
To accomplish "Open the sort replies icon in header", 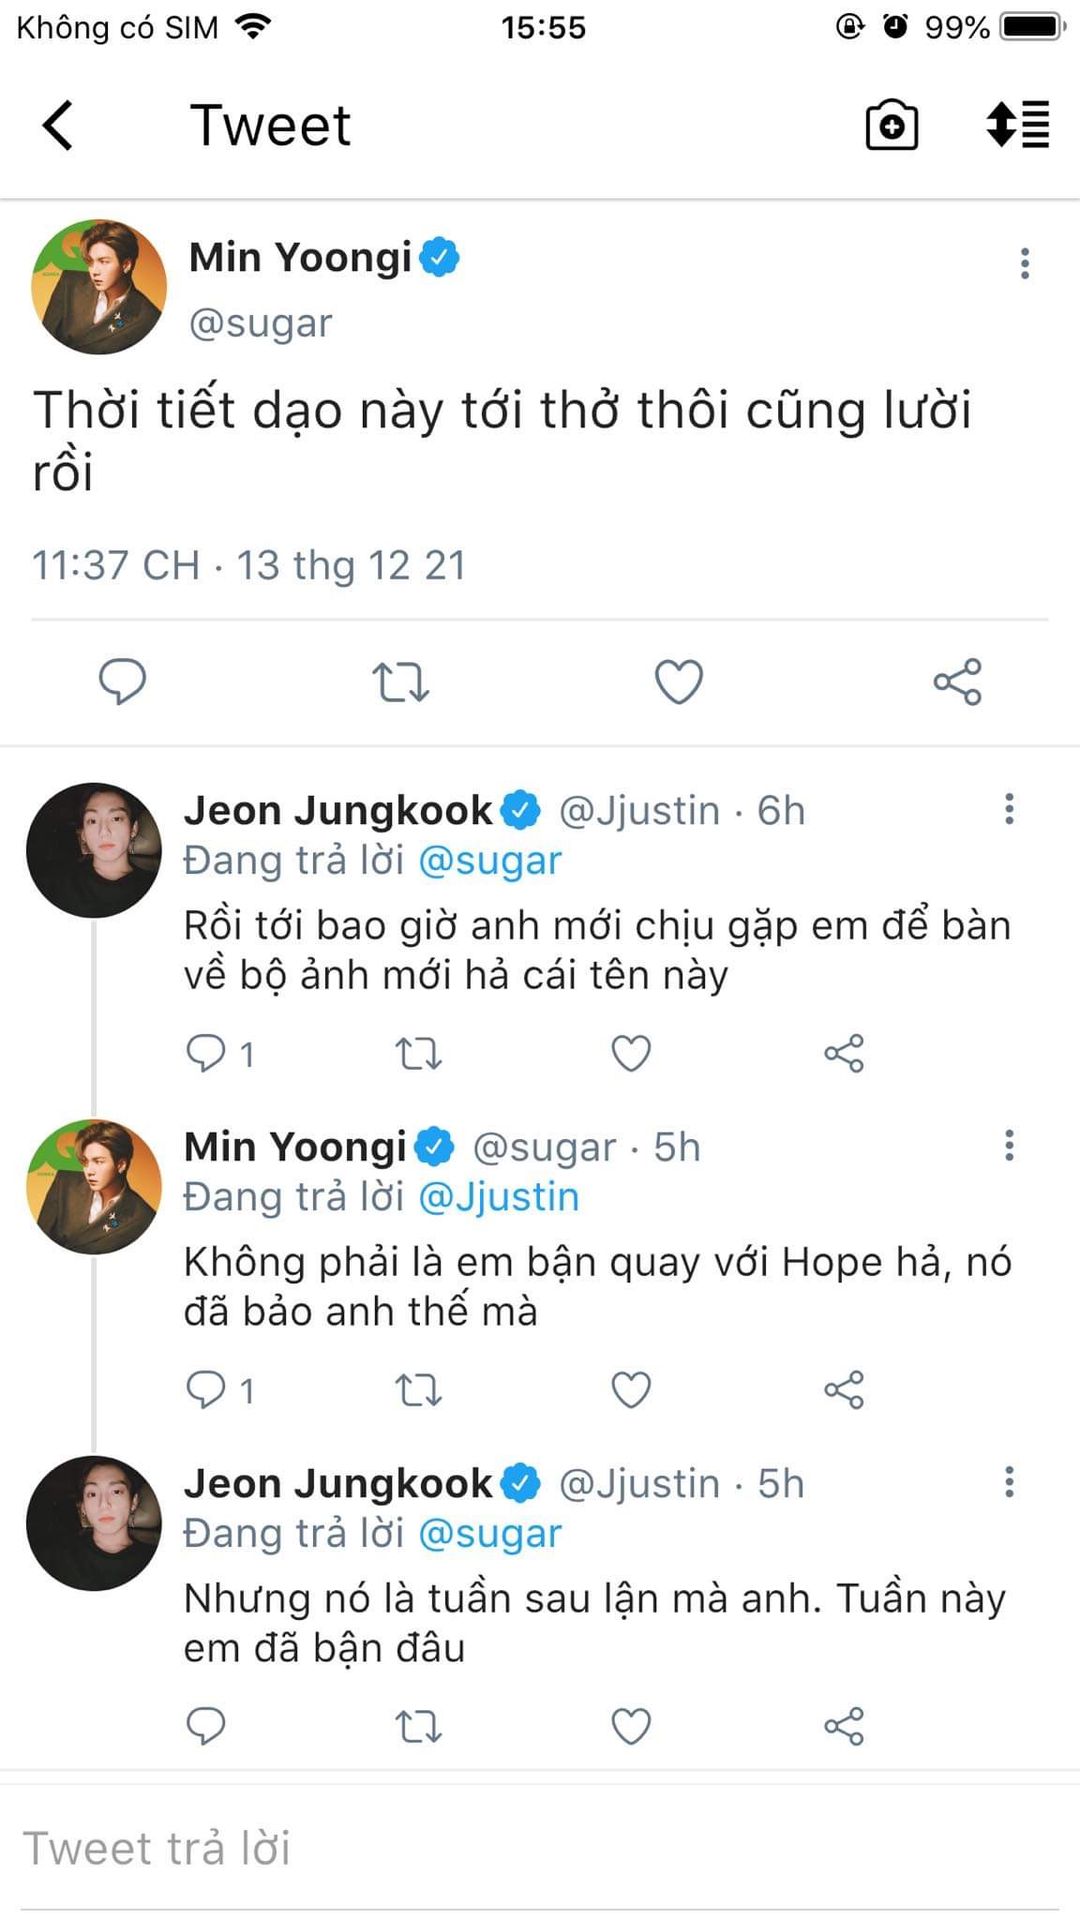I will click(x=1017, y=125).
